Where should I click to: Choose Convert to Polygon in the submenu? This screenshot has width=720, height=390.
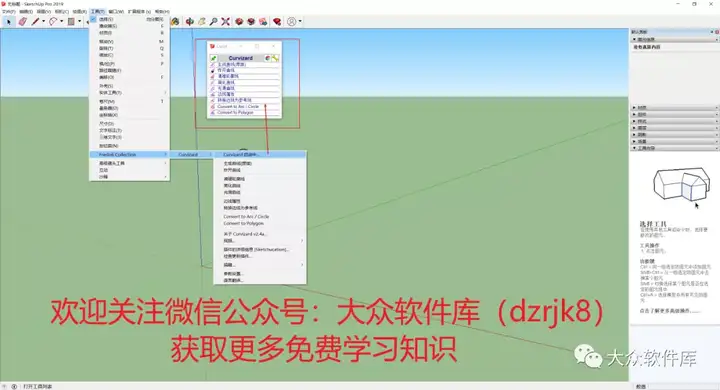coord(260,223)
